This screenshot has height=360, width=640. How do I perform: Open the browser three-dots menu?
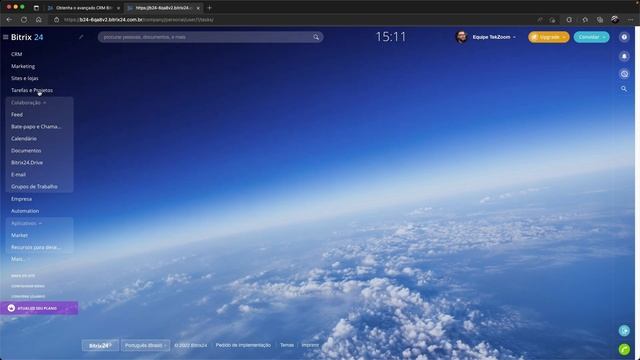pyautogui.click(x=631, y=20)
